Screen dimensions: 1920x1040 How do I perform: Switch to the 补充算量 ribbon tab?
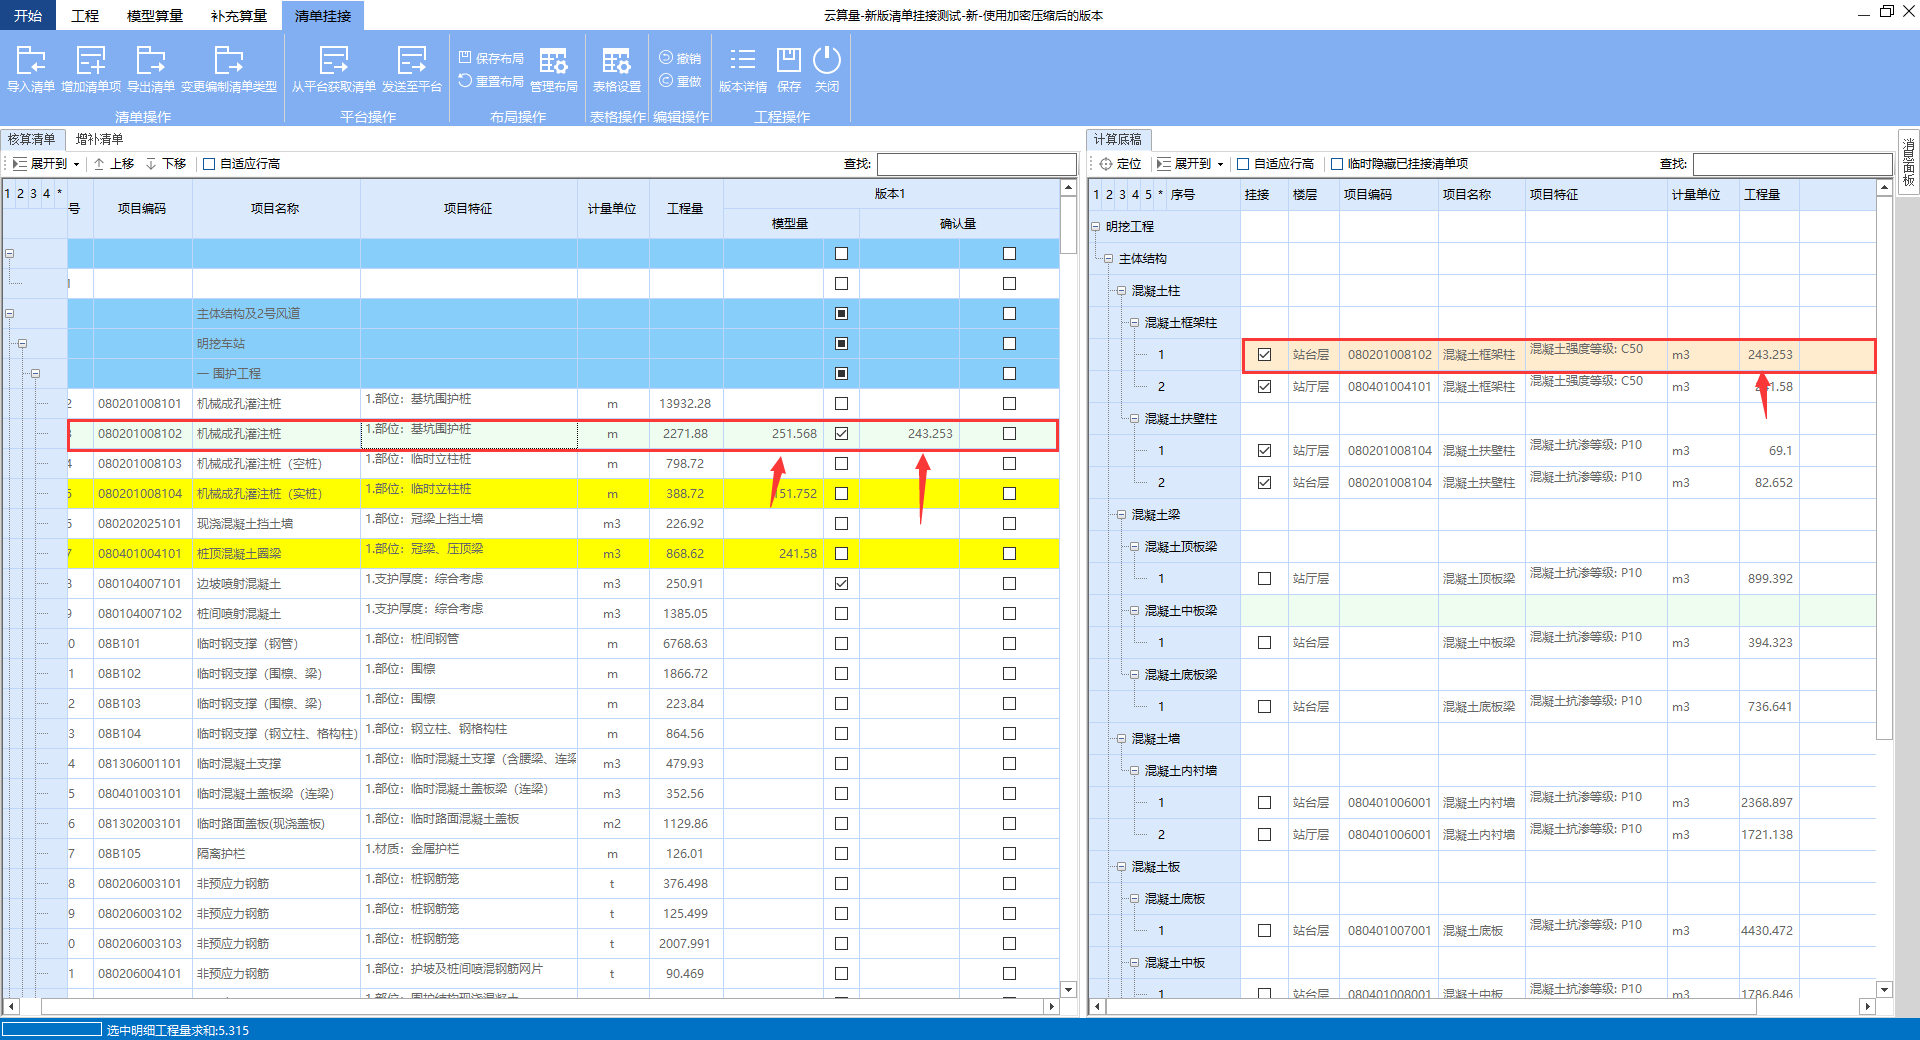click(239, 15)
